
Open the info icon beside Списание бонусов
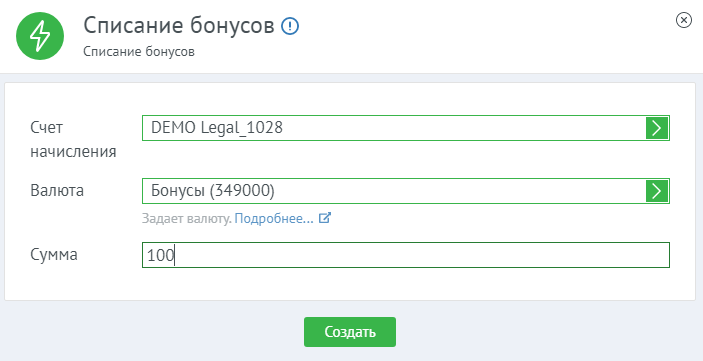[x=290, y=26]
